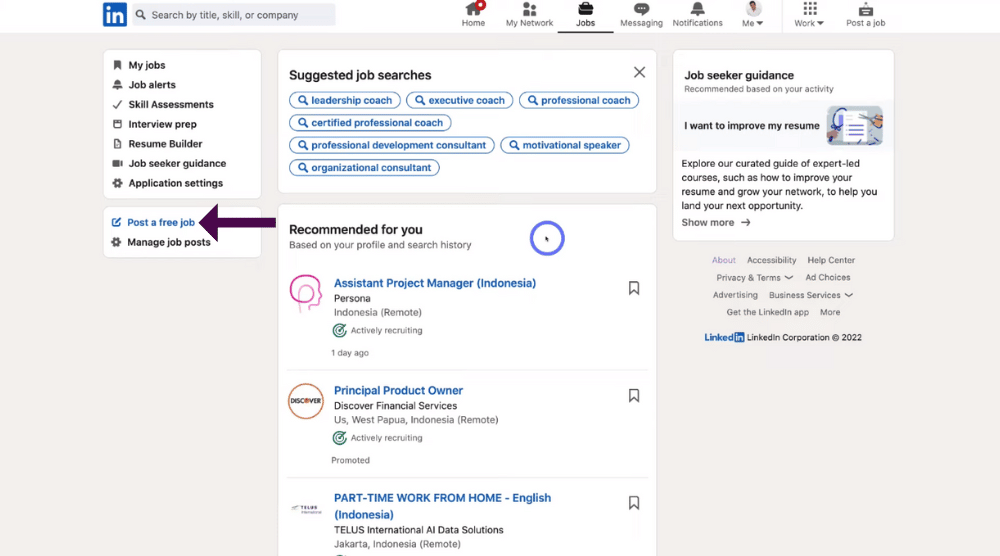This screenshot has width=1000, height=556.
Task: Expand Privacy & Terms dropdown
Action: click(754, 277)
